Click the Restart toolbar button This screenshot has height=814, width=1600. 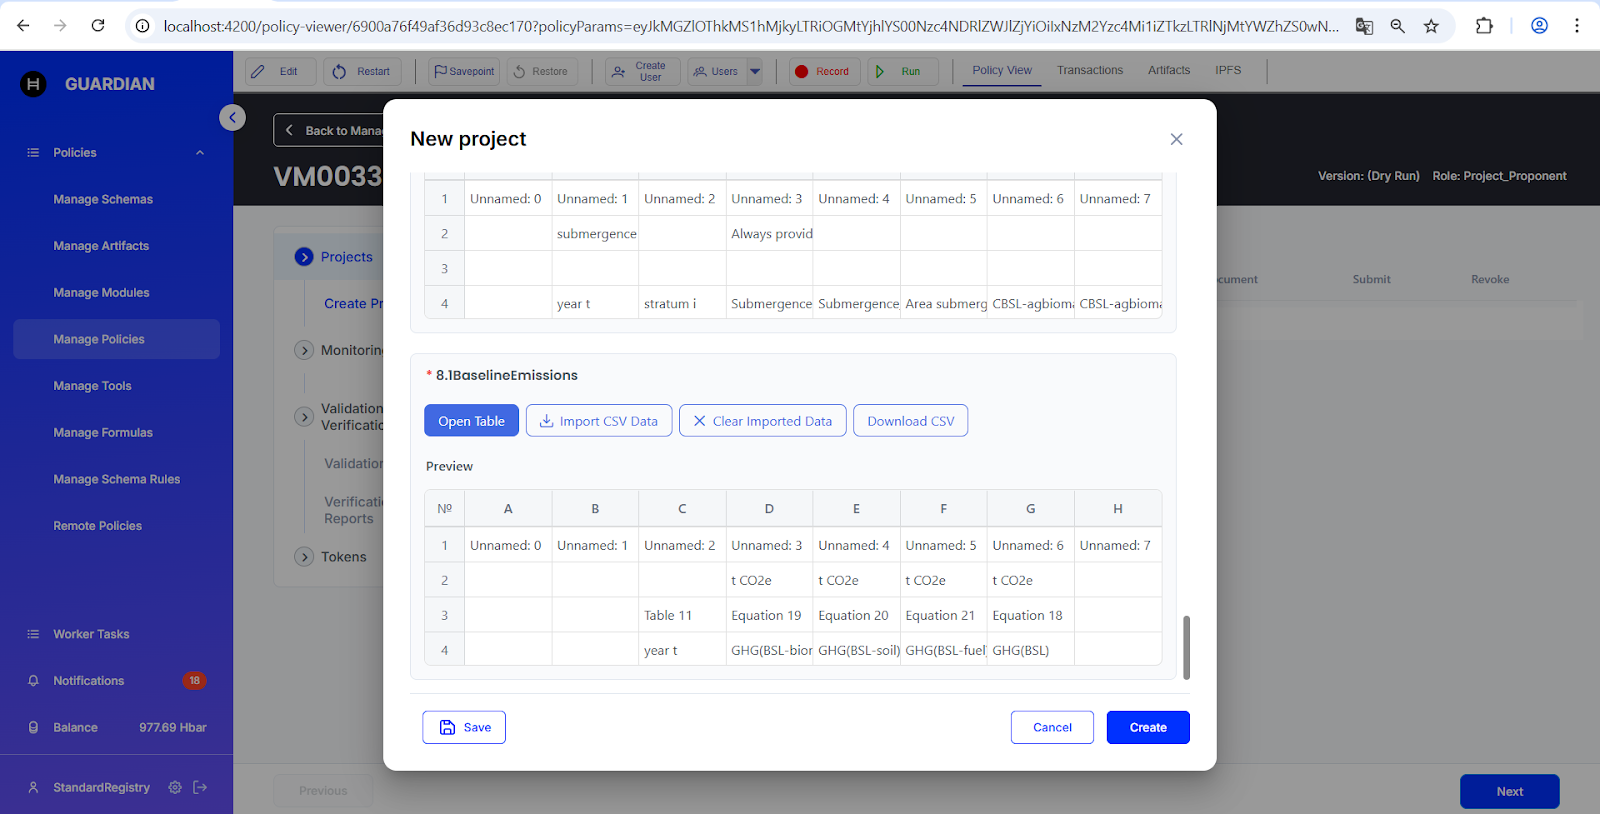coord(362,71)
